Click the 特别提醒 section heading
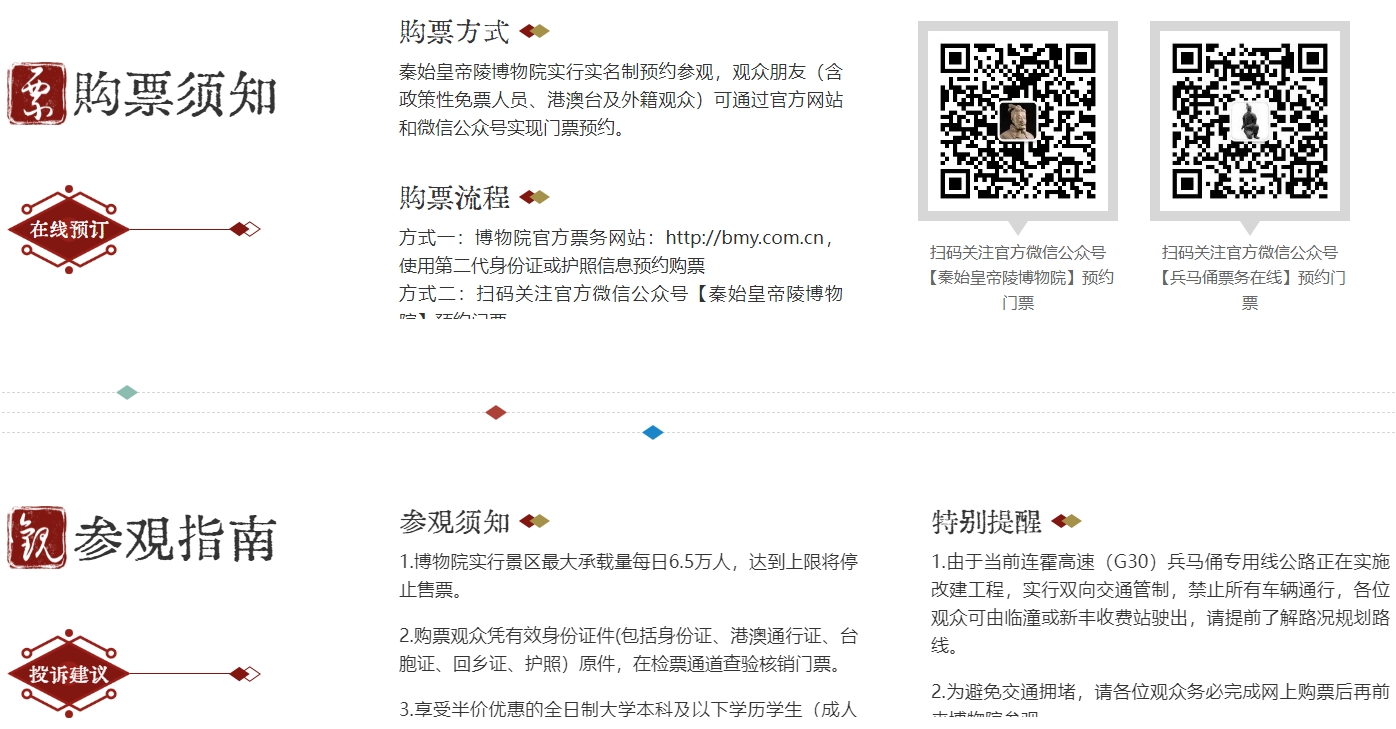 986,521
